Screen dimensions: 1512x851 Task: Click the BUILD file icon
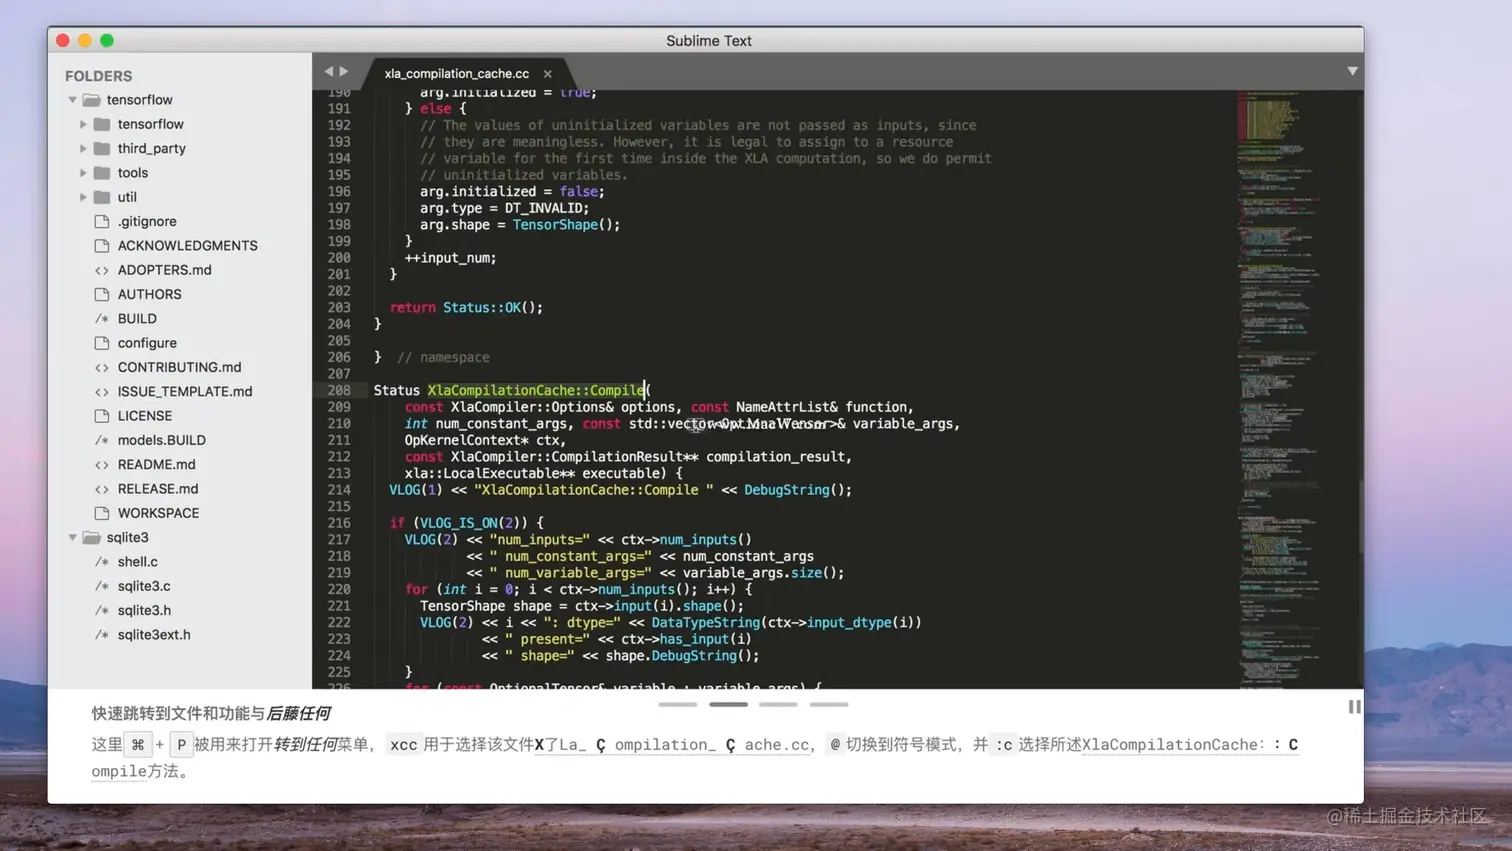(101, 319)
